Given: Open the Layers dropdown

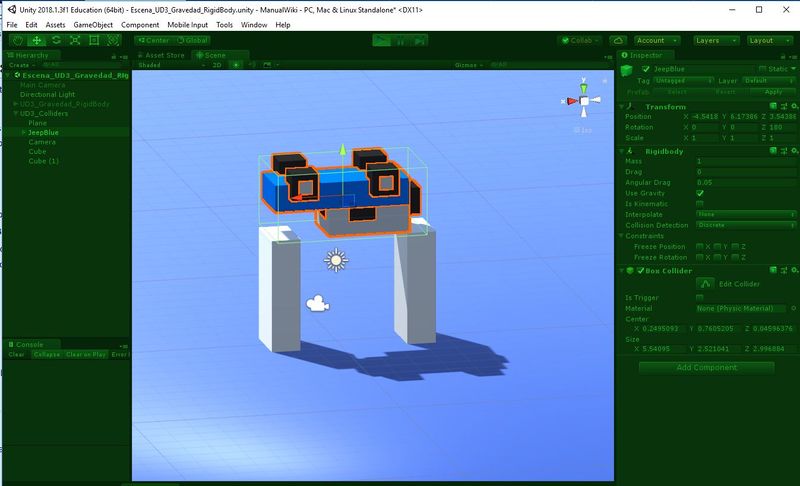Looking at the screenshot, I should (716, 40).
